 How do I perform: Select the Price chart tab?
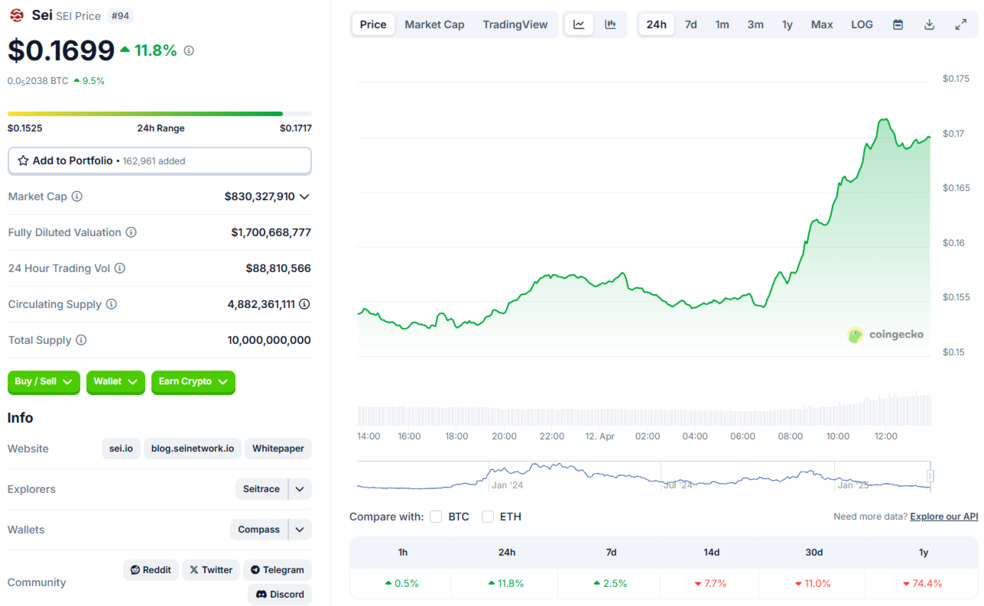373,24
